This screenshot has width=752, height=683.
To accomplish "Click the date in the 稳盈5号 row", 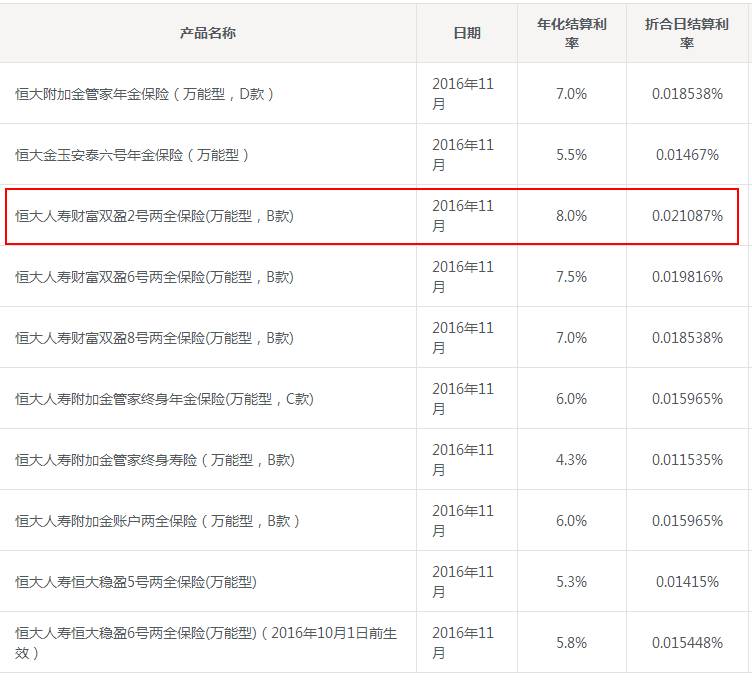I will (x=463, y=581).
